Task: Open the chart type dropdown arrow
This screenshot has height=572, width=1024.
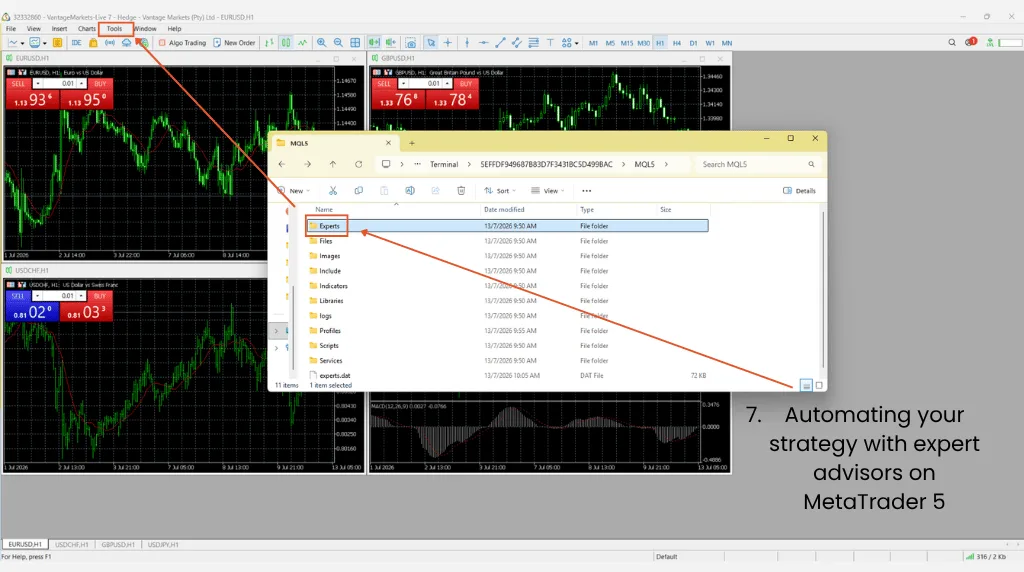Action: point(22,44)
